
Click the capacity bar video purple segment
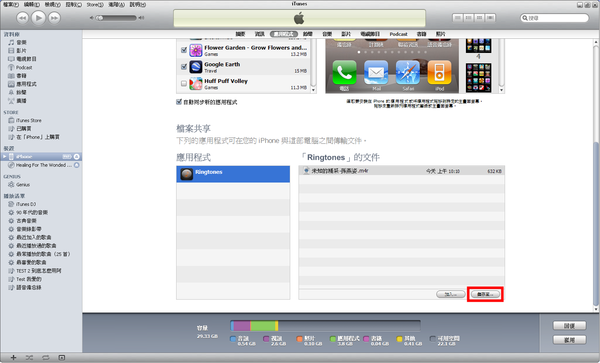pyautogui.click(x=242, y=326)
